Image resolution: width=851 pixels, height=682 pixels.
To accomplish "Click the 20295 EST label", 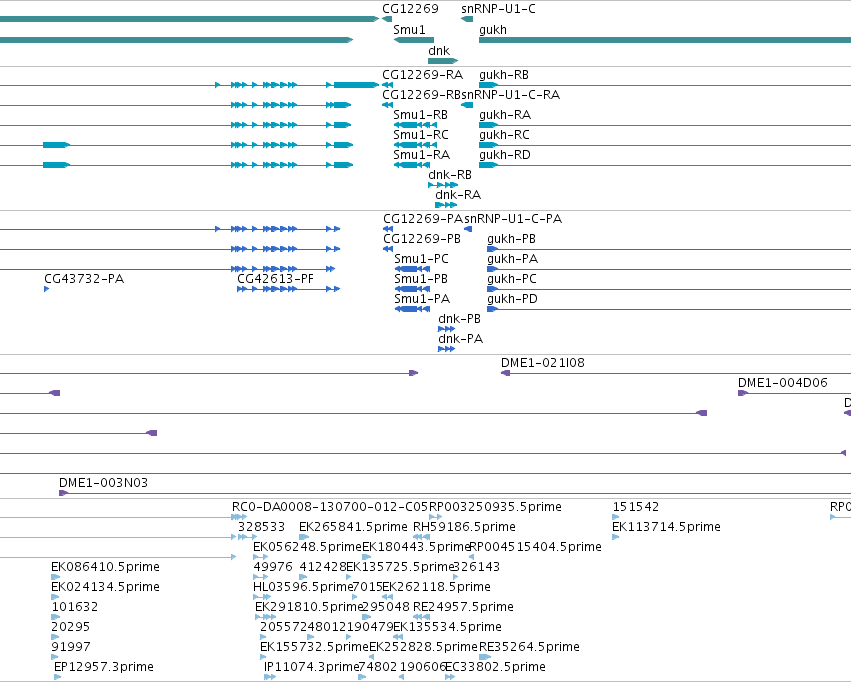I will point(71,628).
